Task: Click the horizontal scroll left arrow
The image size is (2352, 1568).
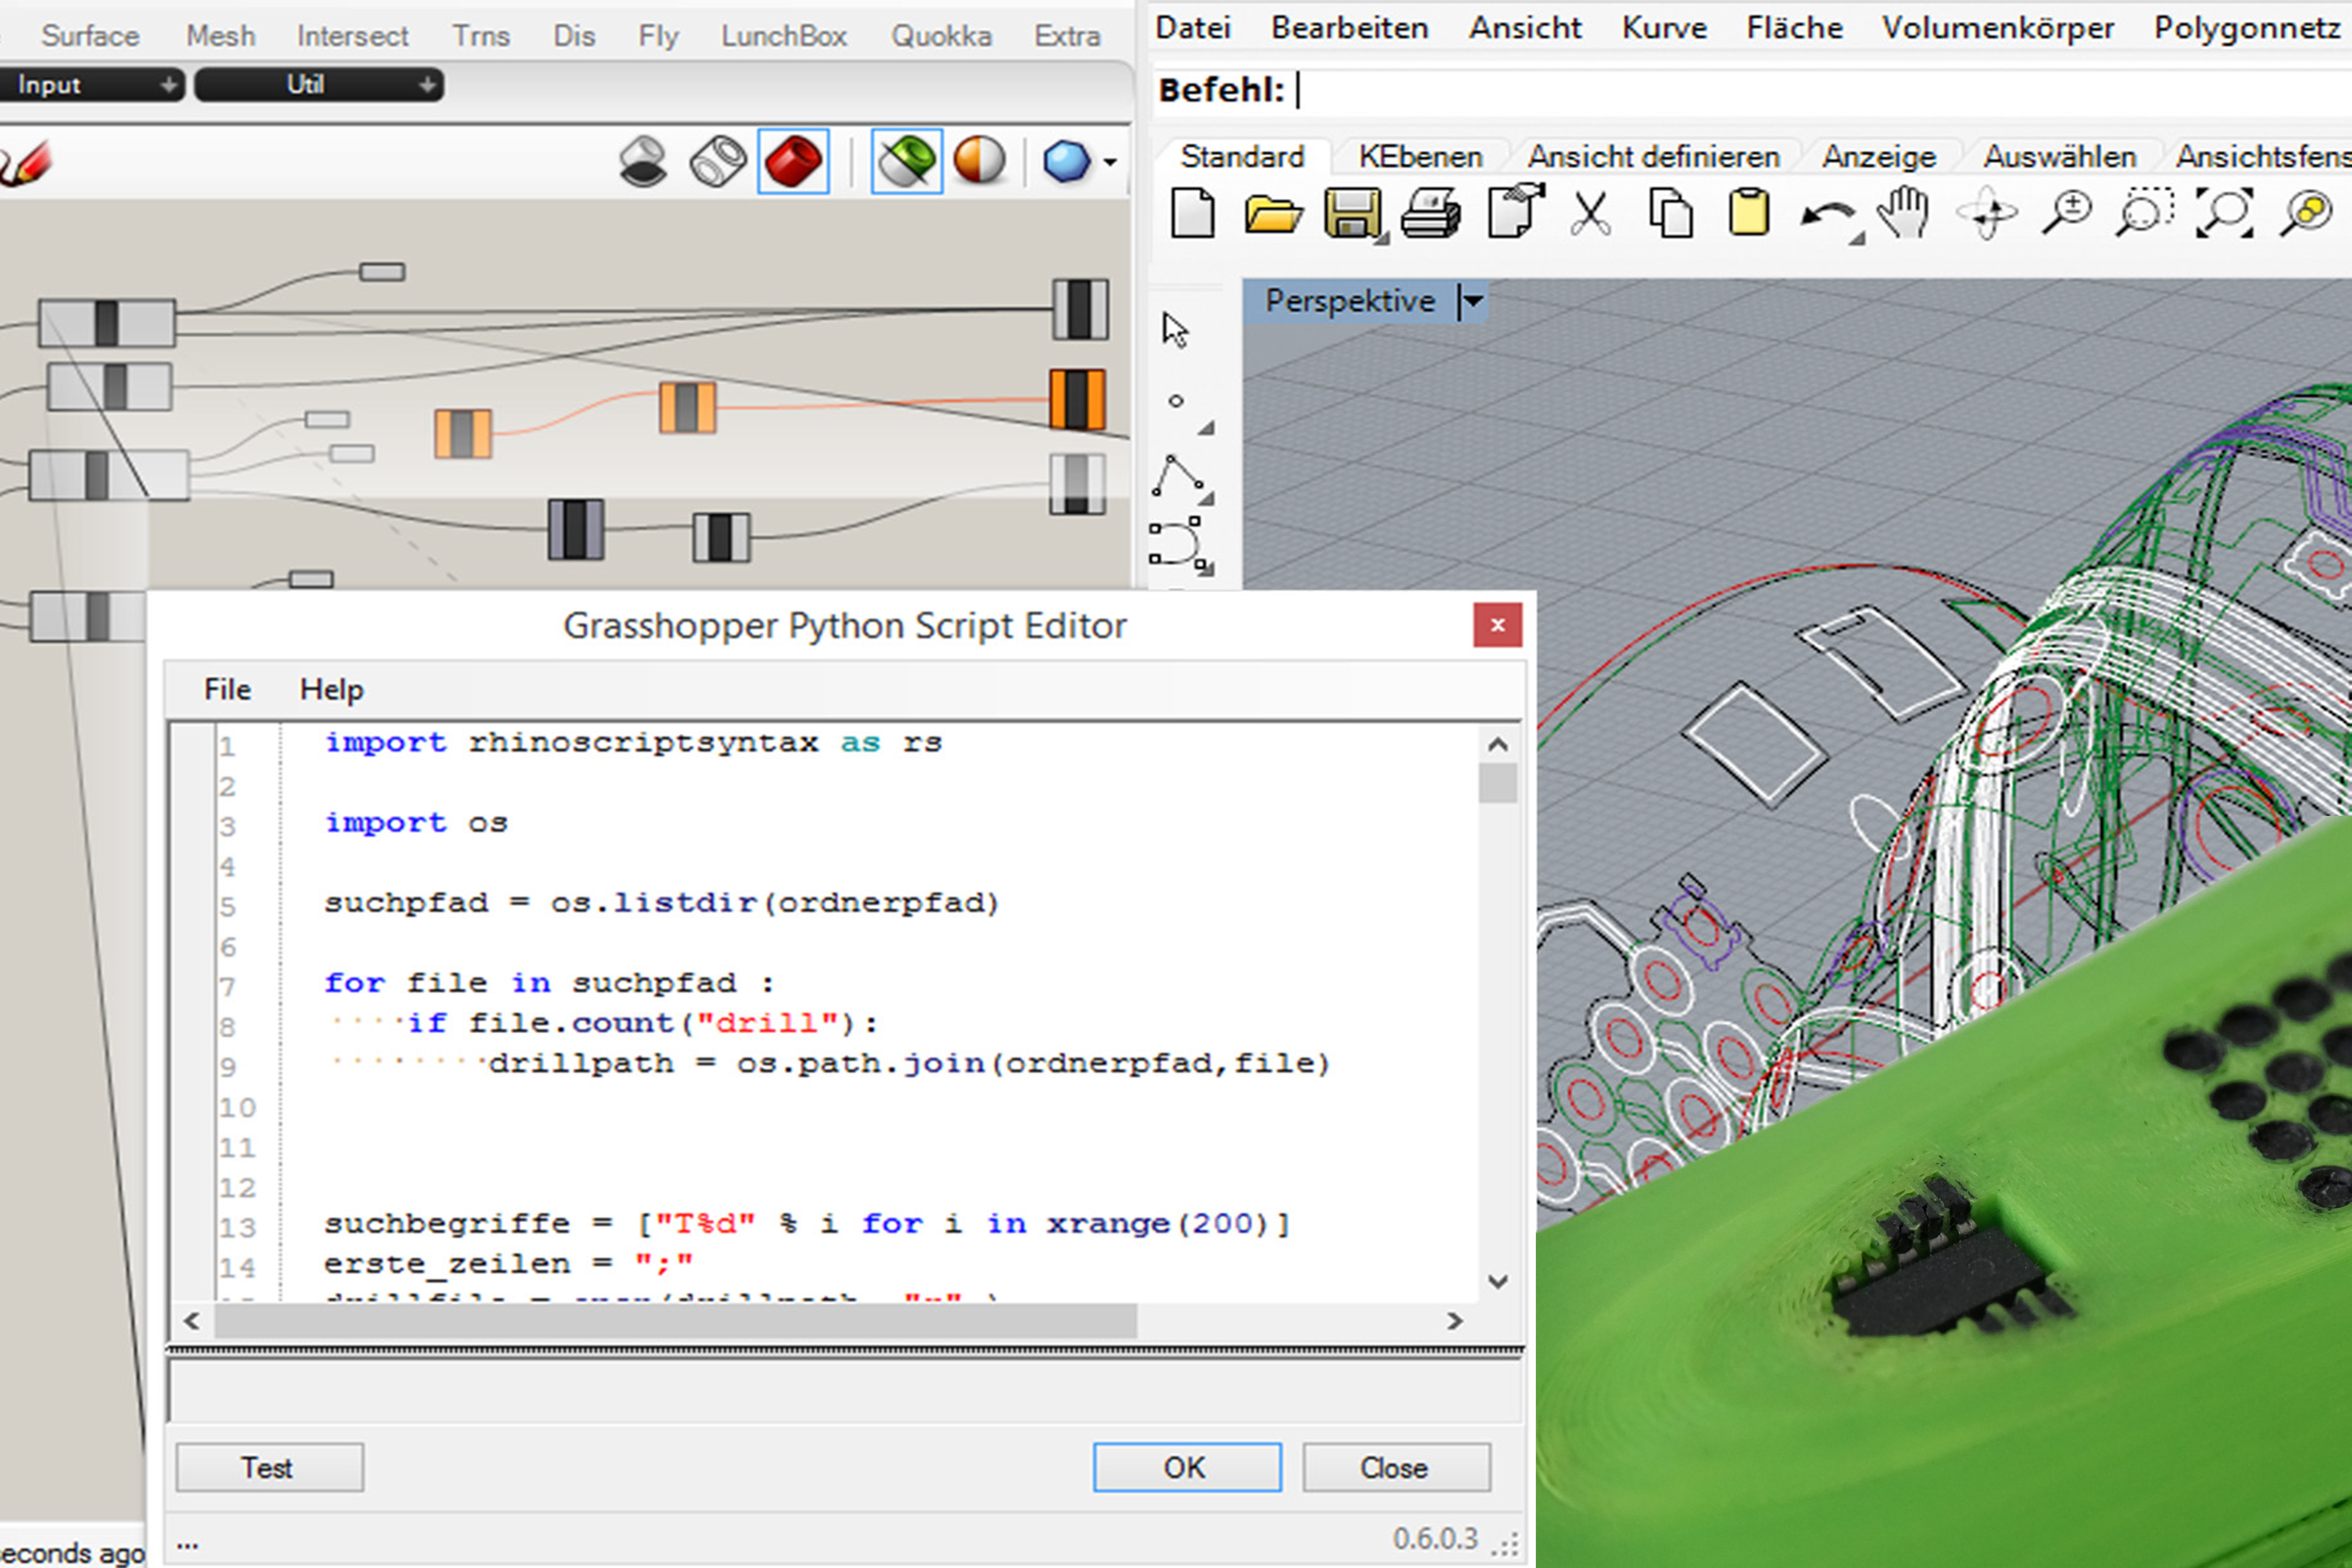Action: pyautogui.click(x=192, y=1321)
